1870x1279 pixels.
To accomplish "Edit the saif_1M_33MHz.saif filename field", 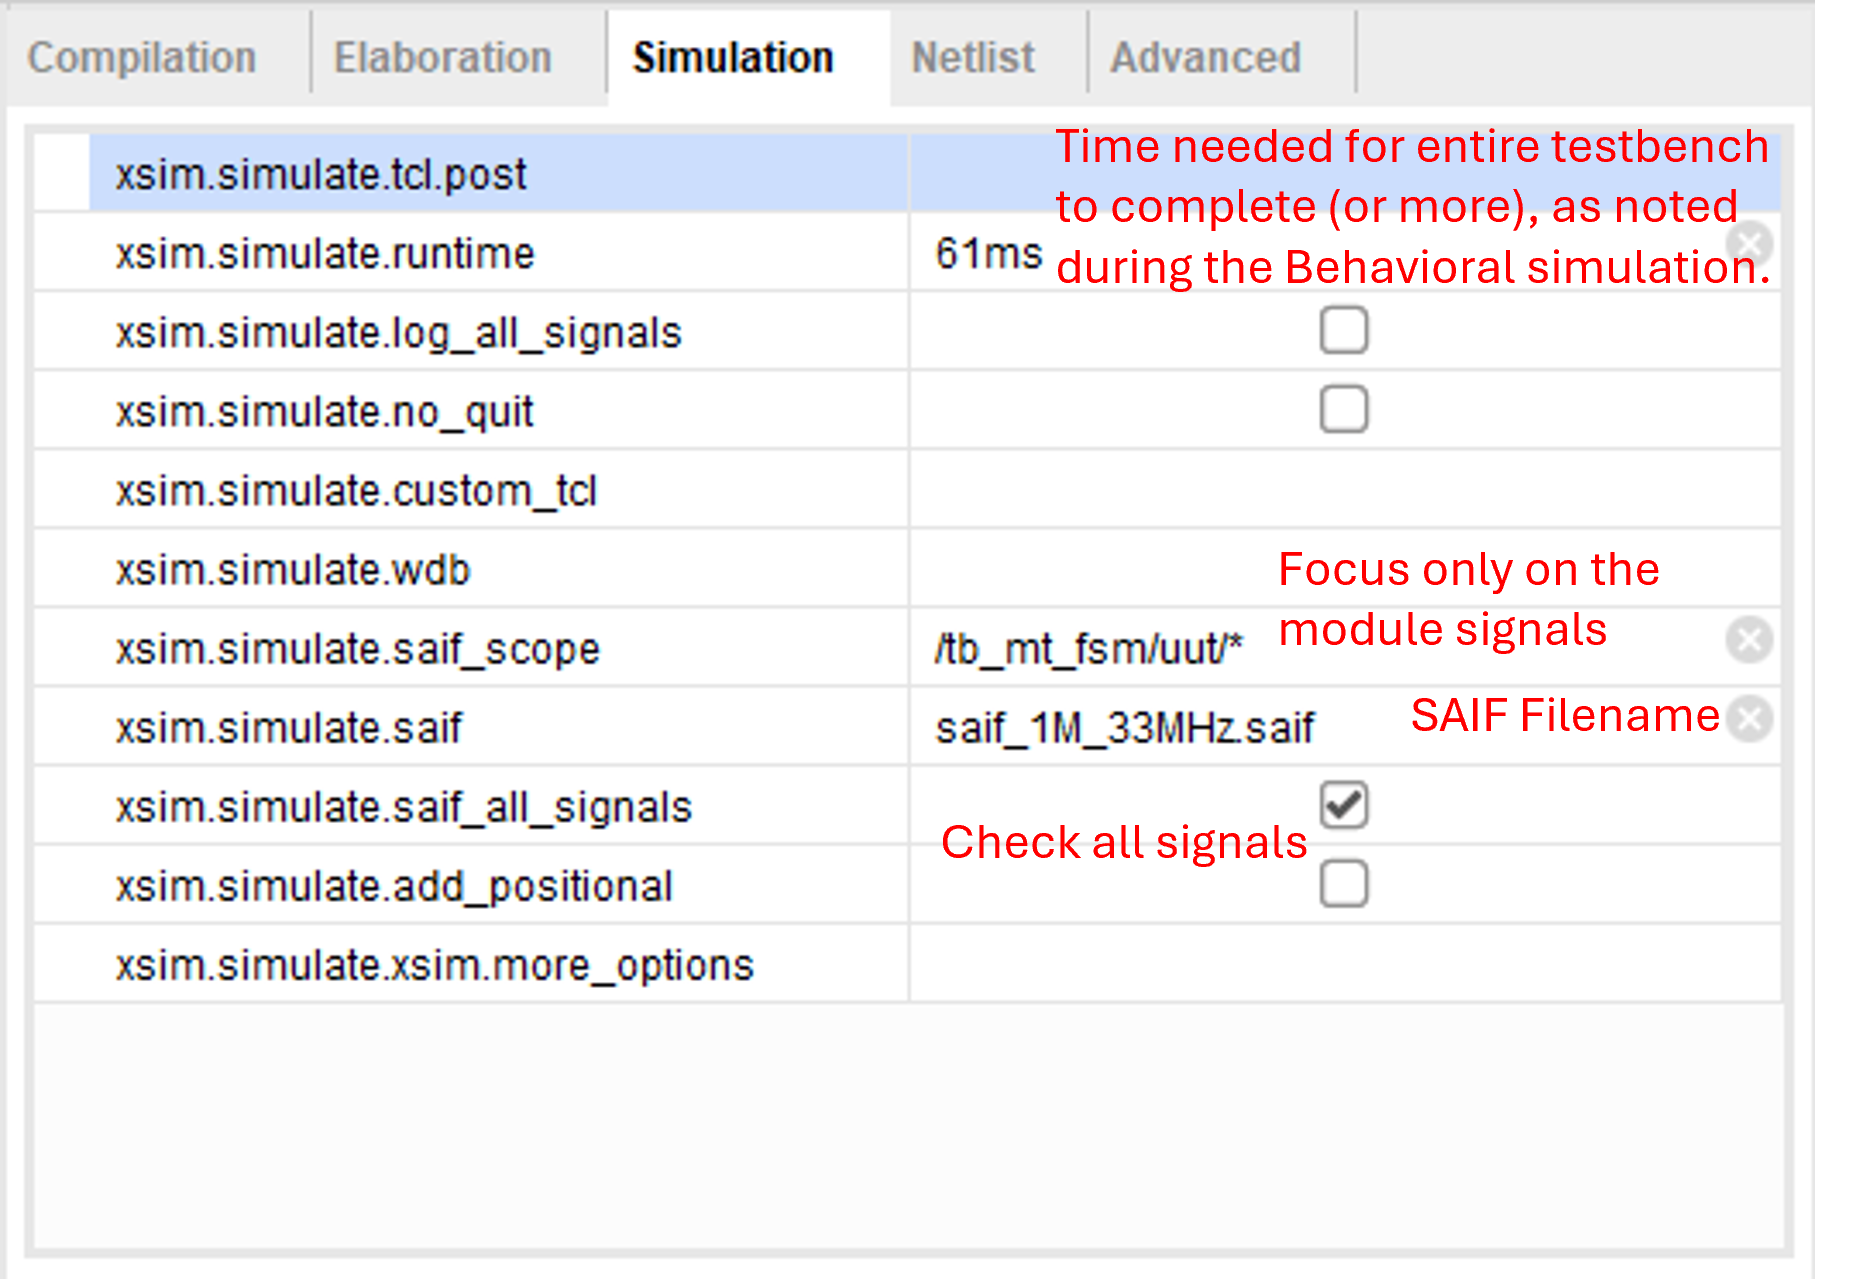I will click(x=1344, y=727).
